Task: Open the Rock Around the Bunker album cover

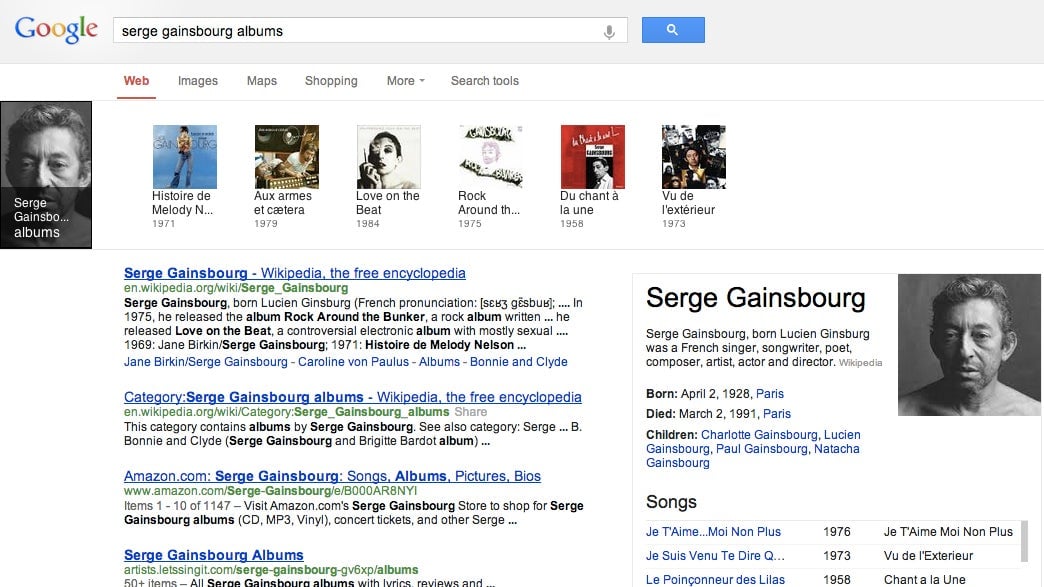Action: click(491, 157)
